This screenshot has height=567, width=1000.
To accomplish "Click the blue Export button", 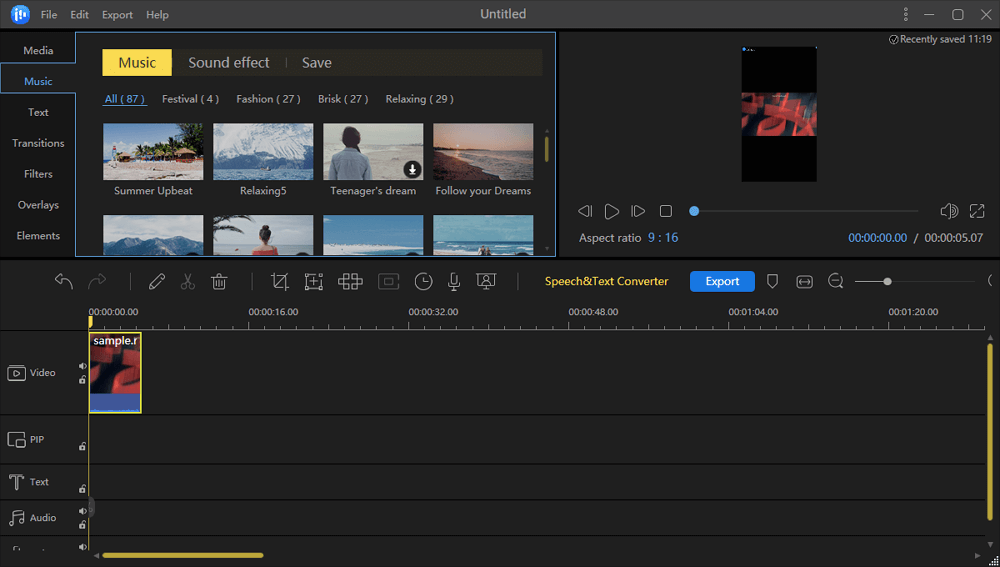I will click(722, 281).
